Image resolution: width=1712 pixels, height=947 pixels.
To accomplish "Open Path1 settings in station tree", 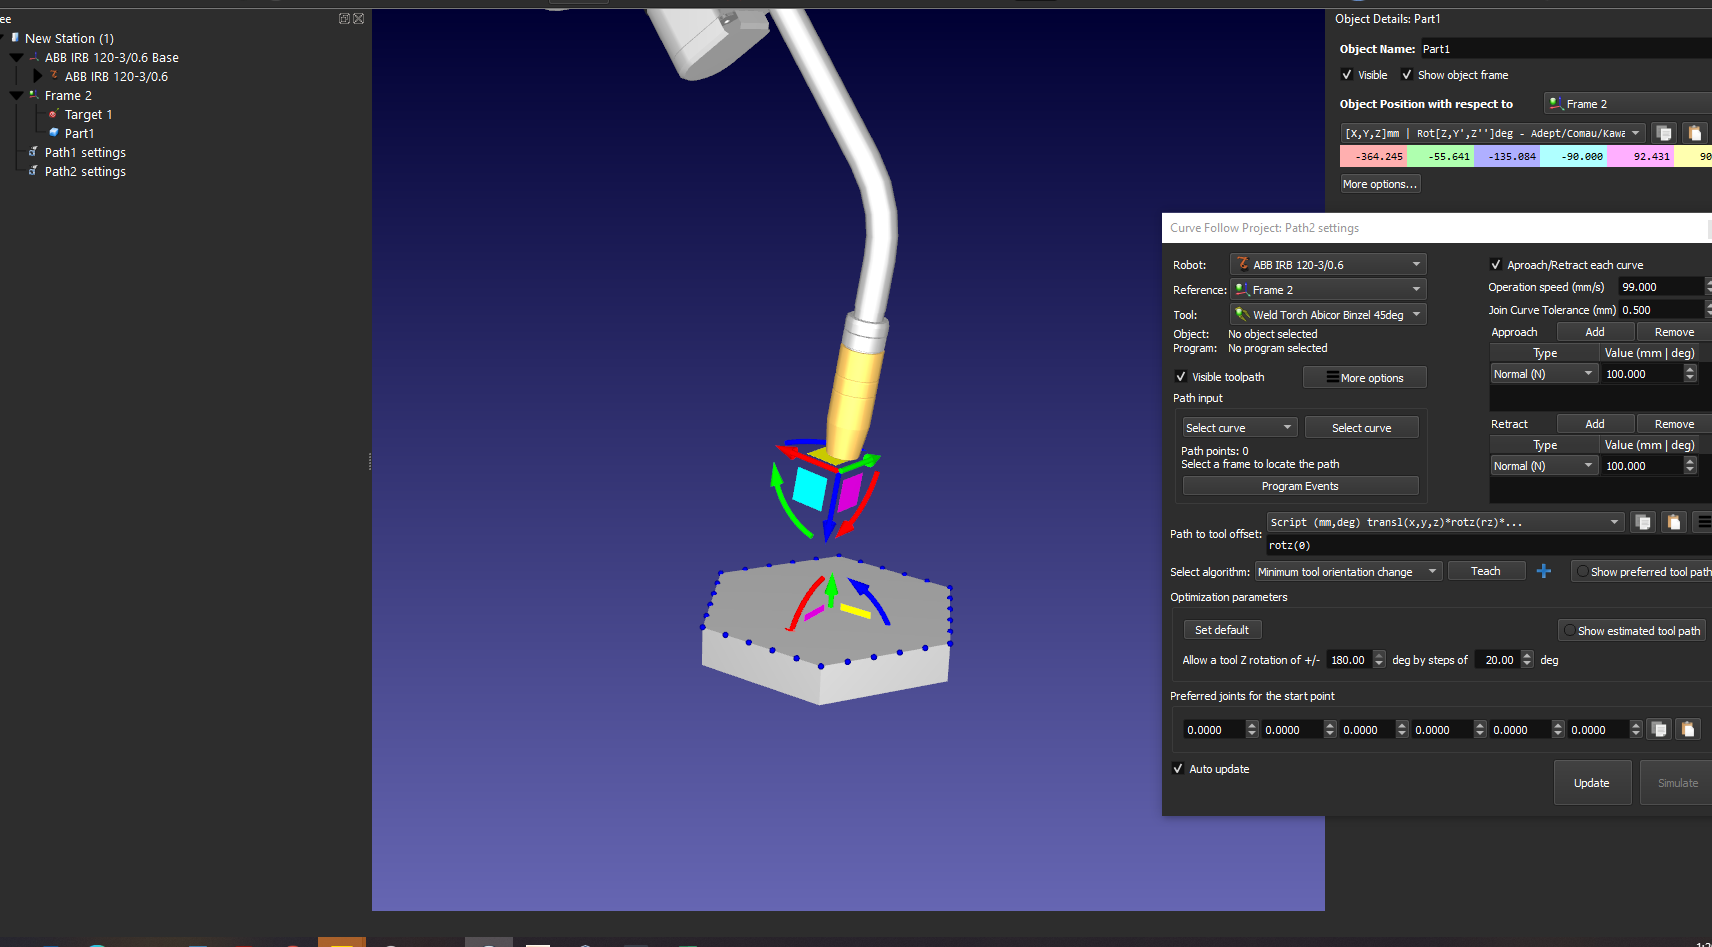I will coord(85,153).
